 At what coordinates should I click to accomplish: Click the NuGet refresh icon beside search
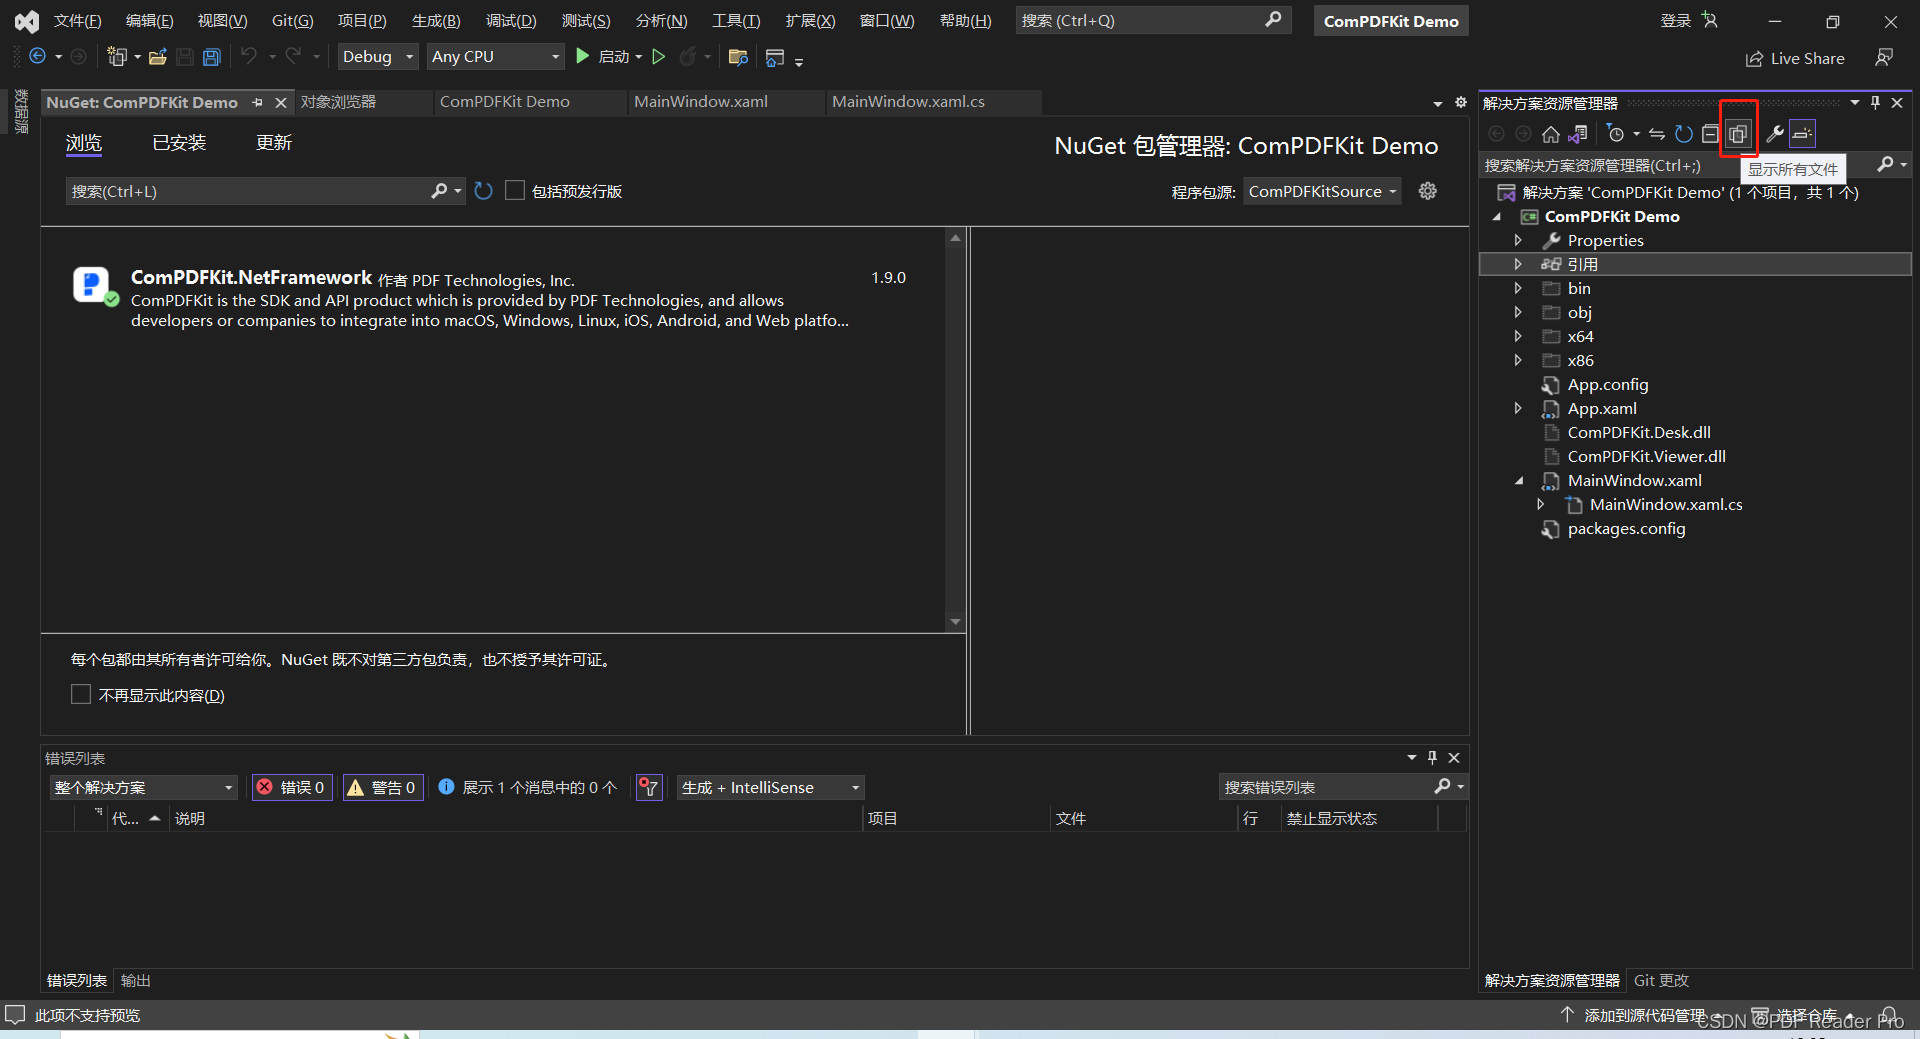(484, 191)
